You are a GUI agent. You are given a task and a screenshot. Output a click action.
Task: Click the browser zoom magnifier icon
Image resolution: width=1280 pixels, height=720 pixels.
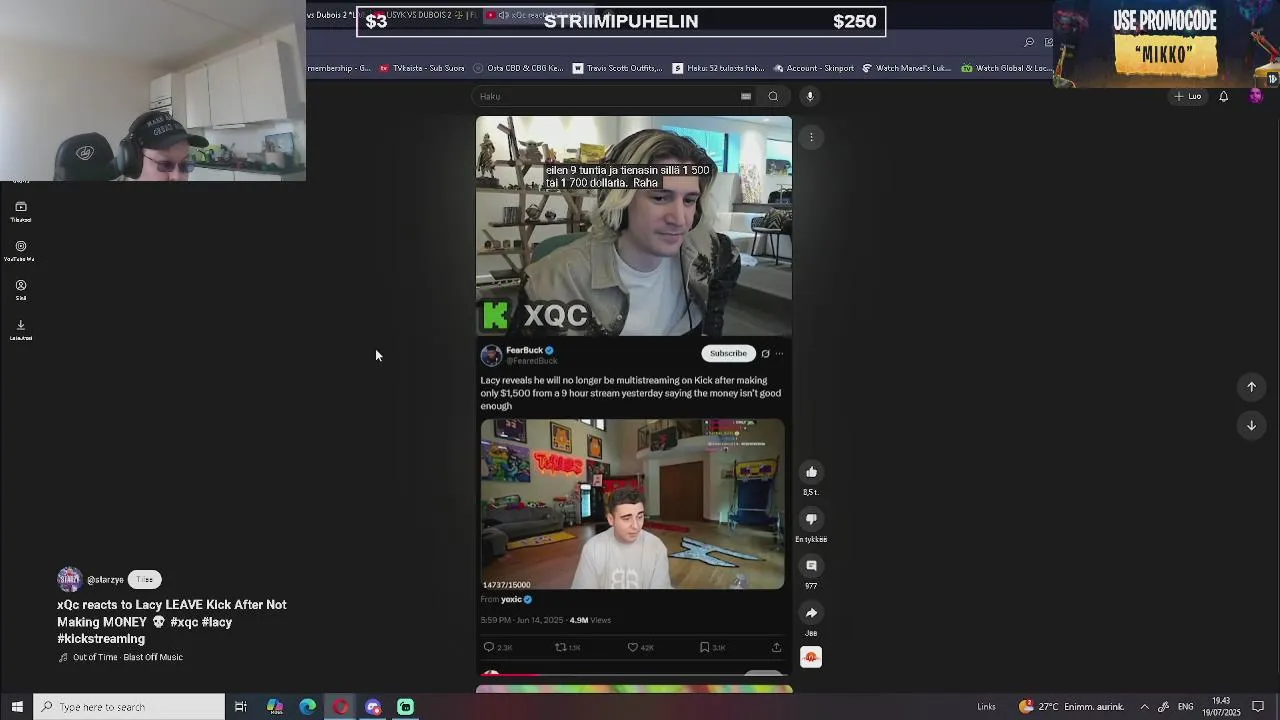[1029, 42]
